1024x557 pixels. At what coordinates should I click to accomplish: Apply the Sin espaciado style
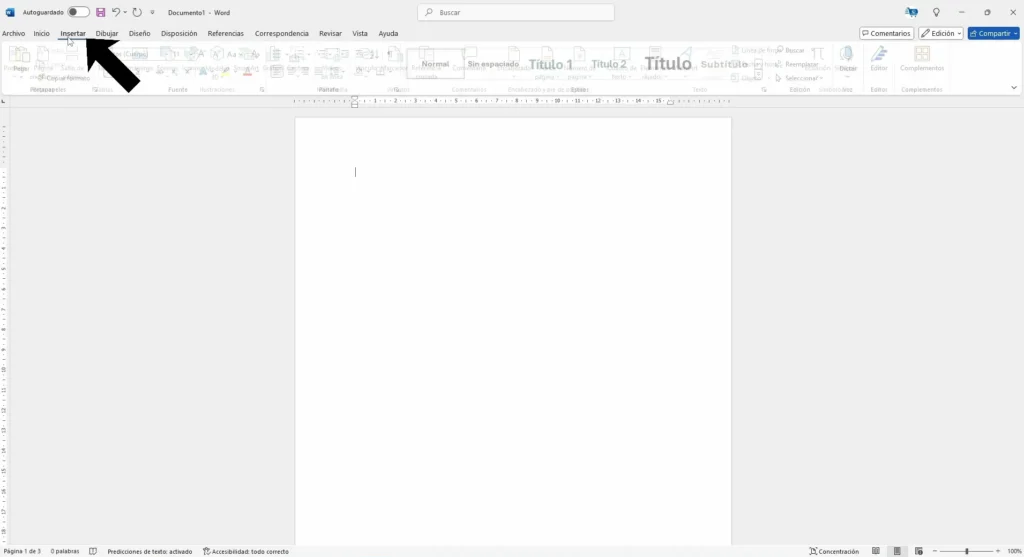[x=493, y=64]
